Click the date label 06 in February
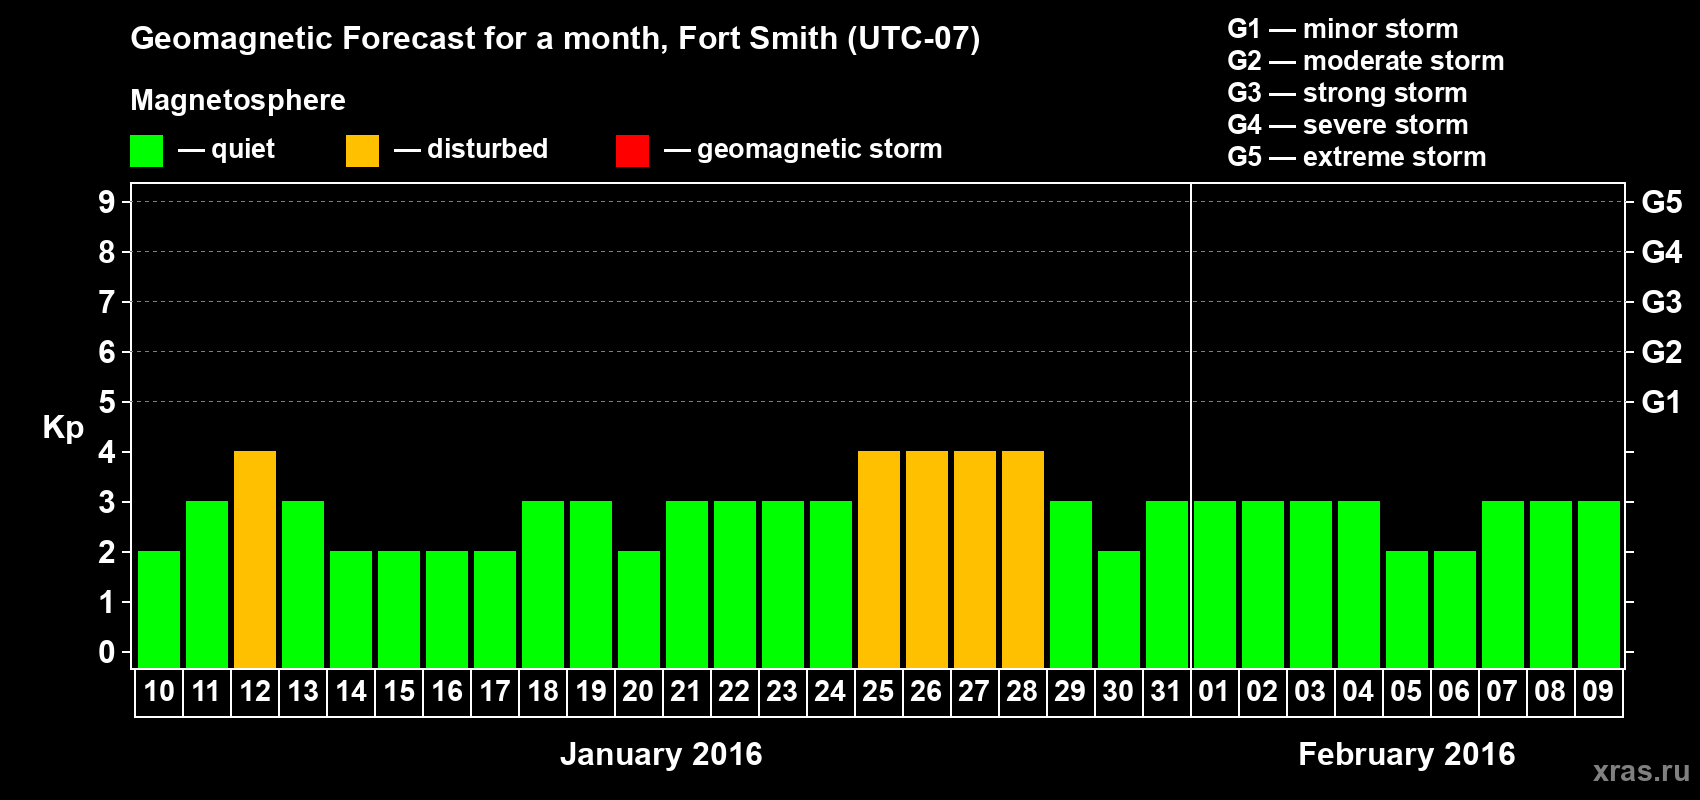The height and width of the screenshot is (800, 1700). pos(1455,692)
